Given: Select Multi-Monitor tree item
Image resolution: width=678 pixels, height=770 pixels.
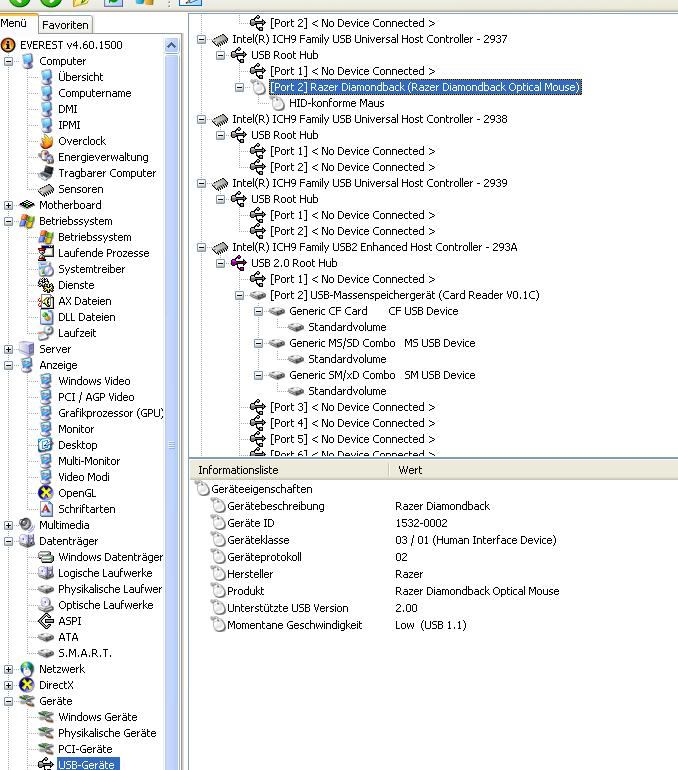Looking at the screenshot, I should pos(89,461).
